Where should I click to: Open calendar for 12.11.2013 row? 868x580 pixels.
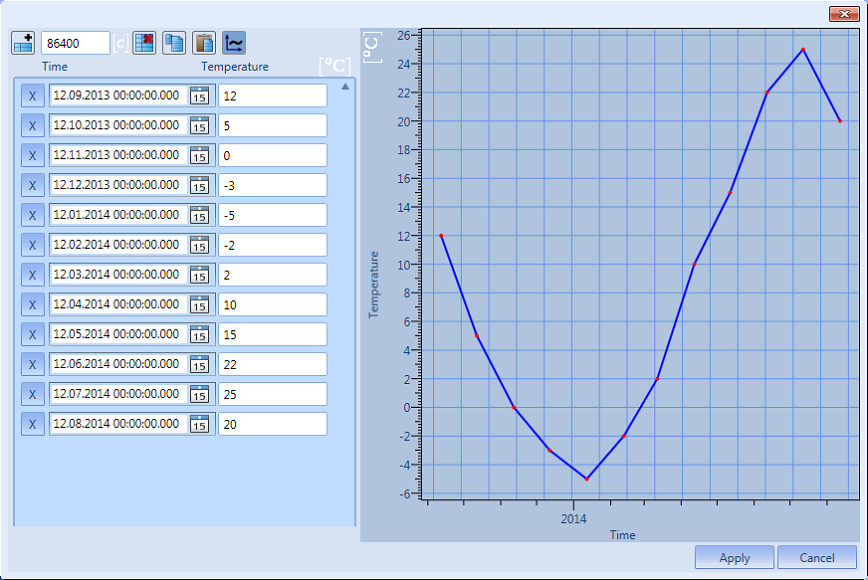[200, 156]
